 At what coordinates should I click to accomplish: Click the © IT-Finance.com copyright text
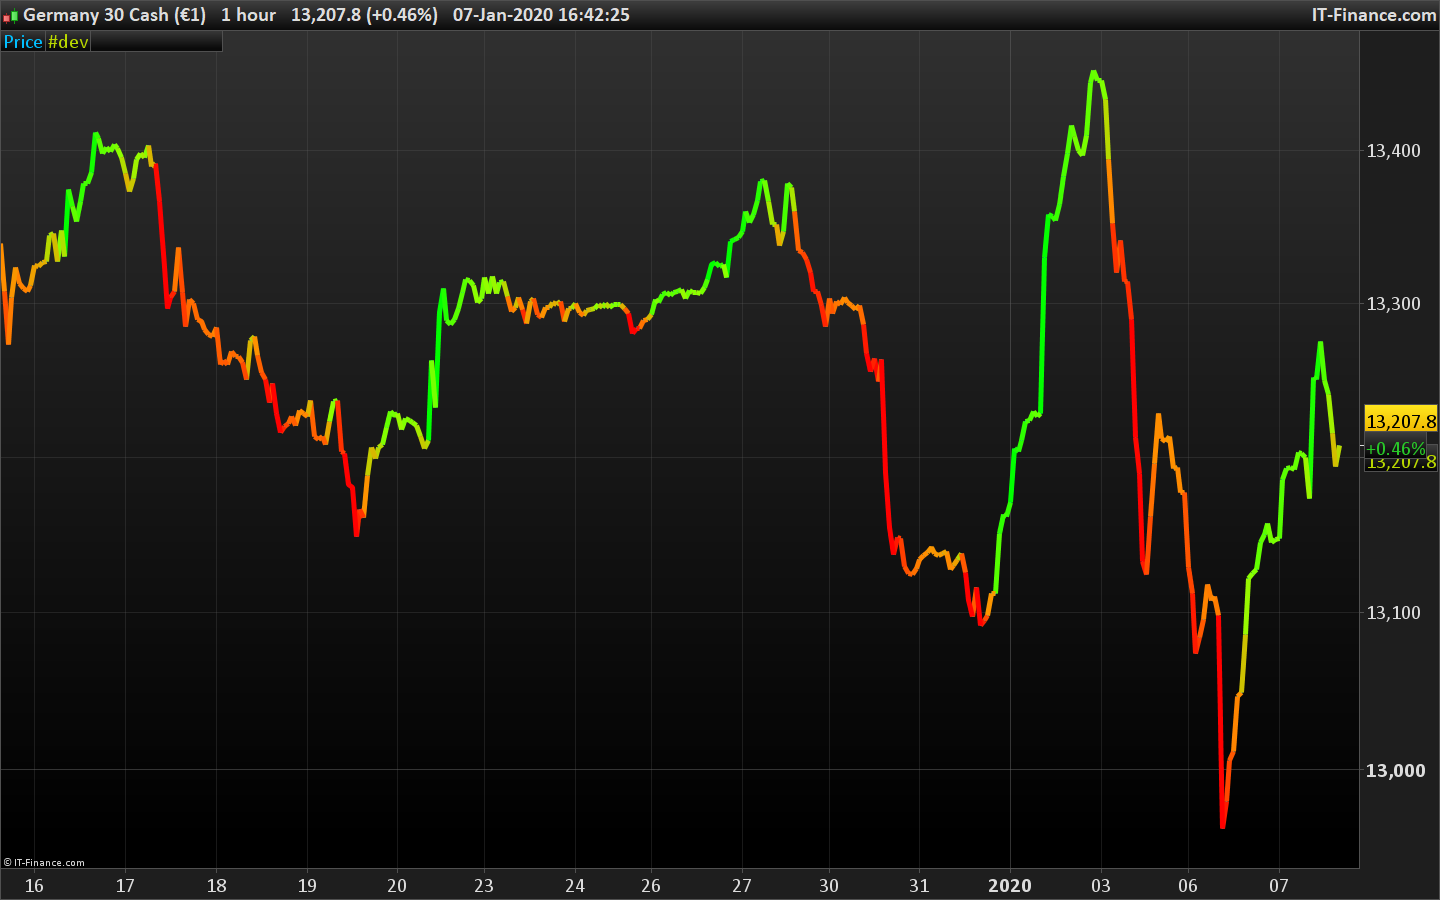pos(44,862)
